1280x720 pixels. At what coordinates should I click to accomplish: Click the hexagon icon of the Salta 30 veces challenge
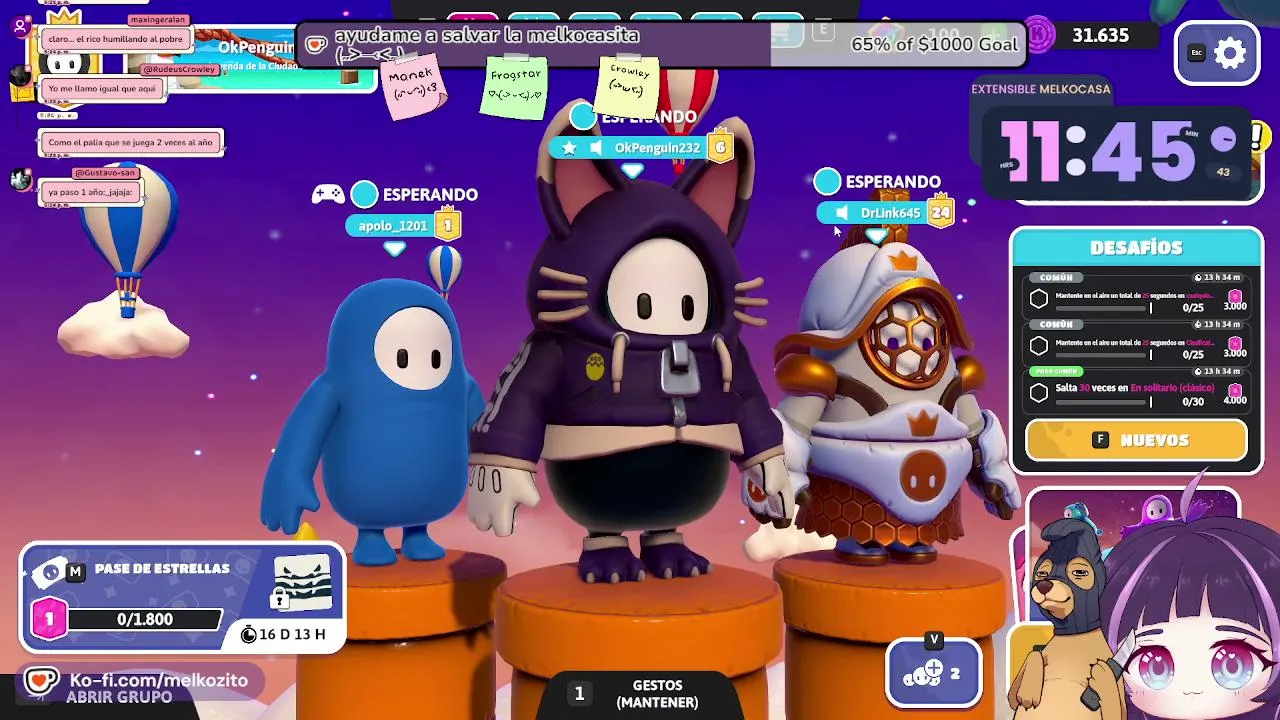(1039, 393)
